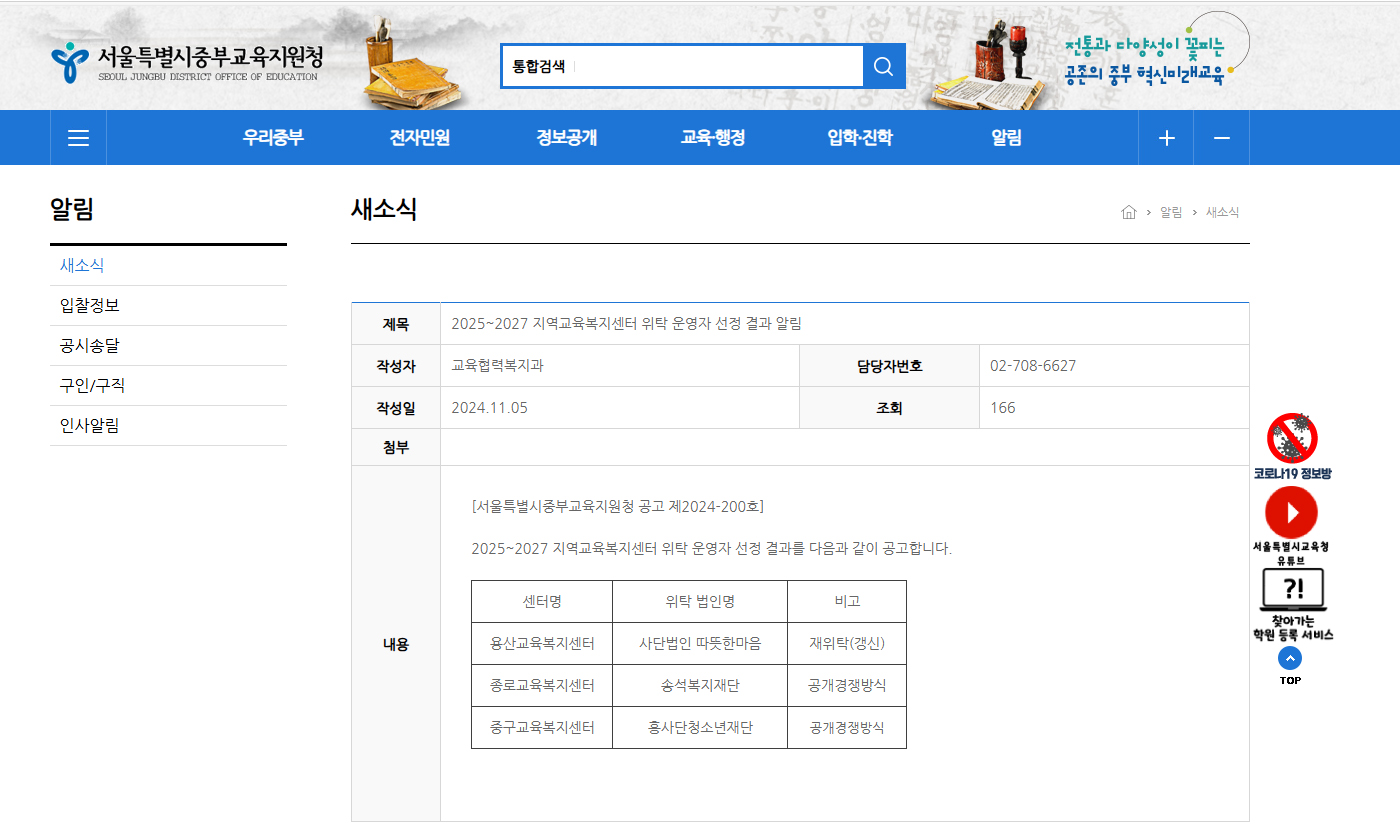1400x833 pixels.
Task: Click the 첨부 row label
Action: [396, 448]
